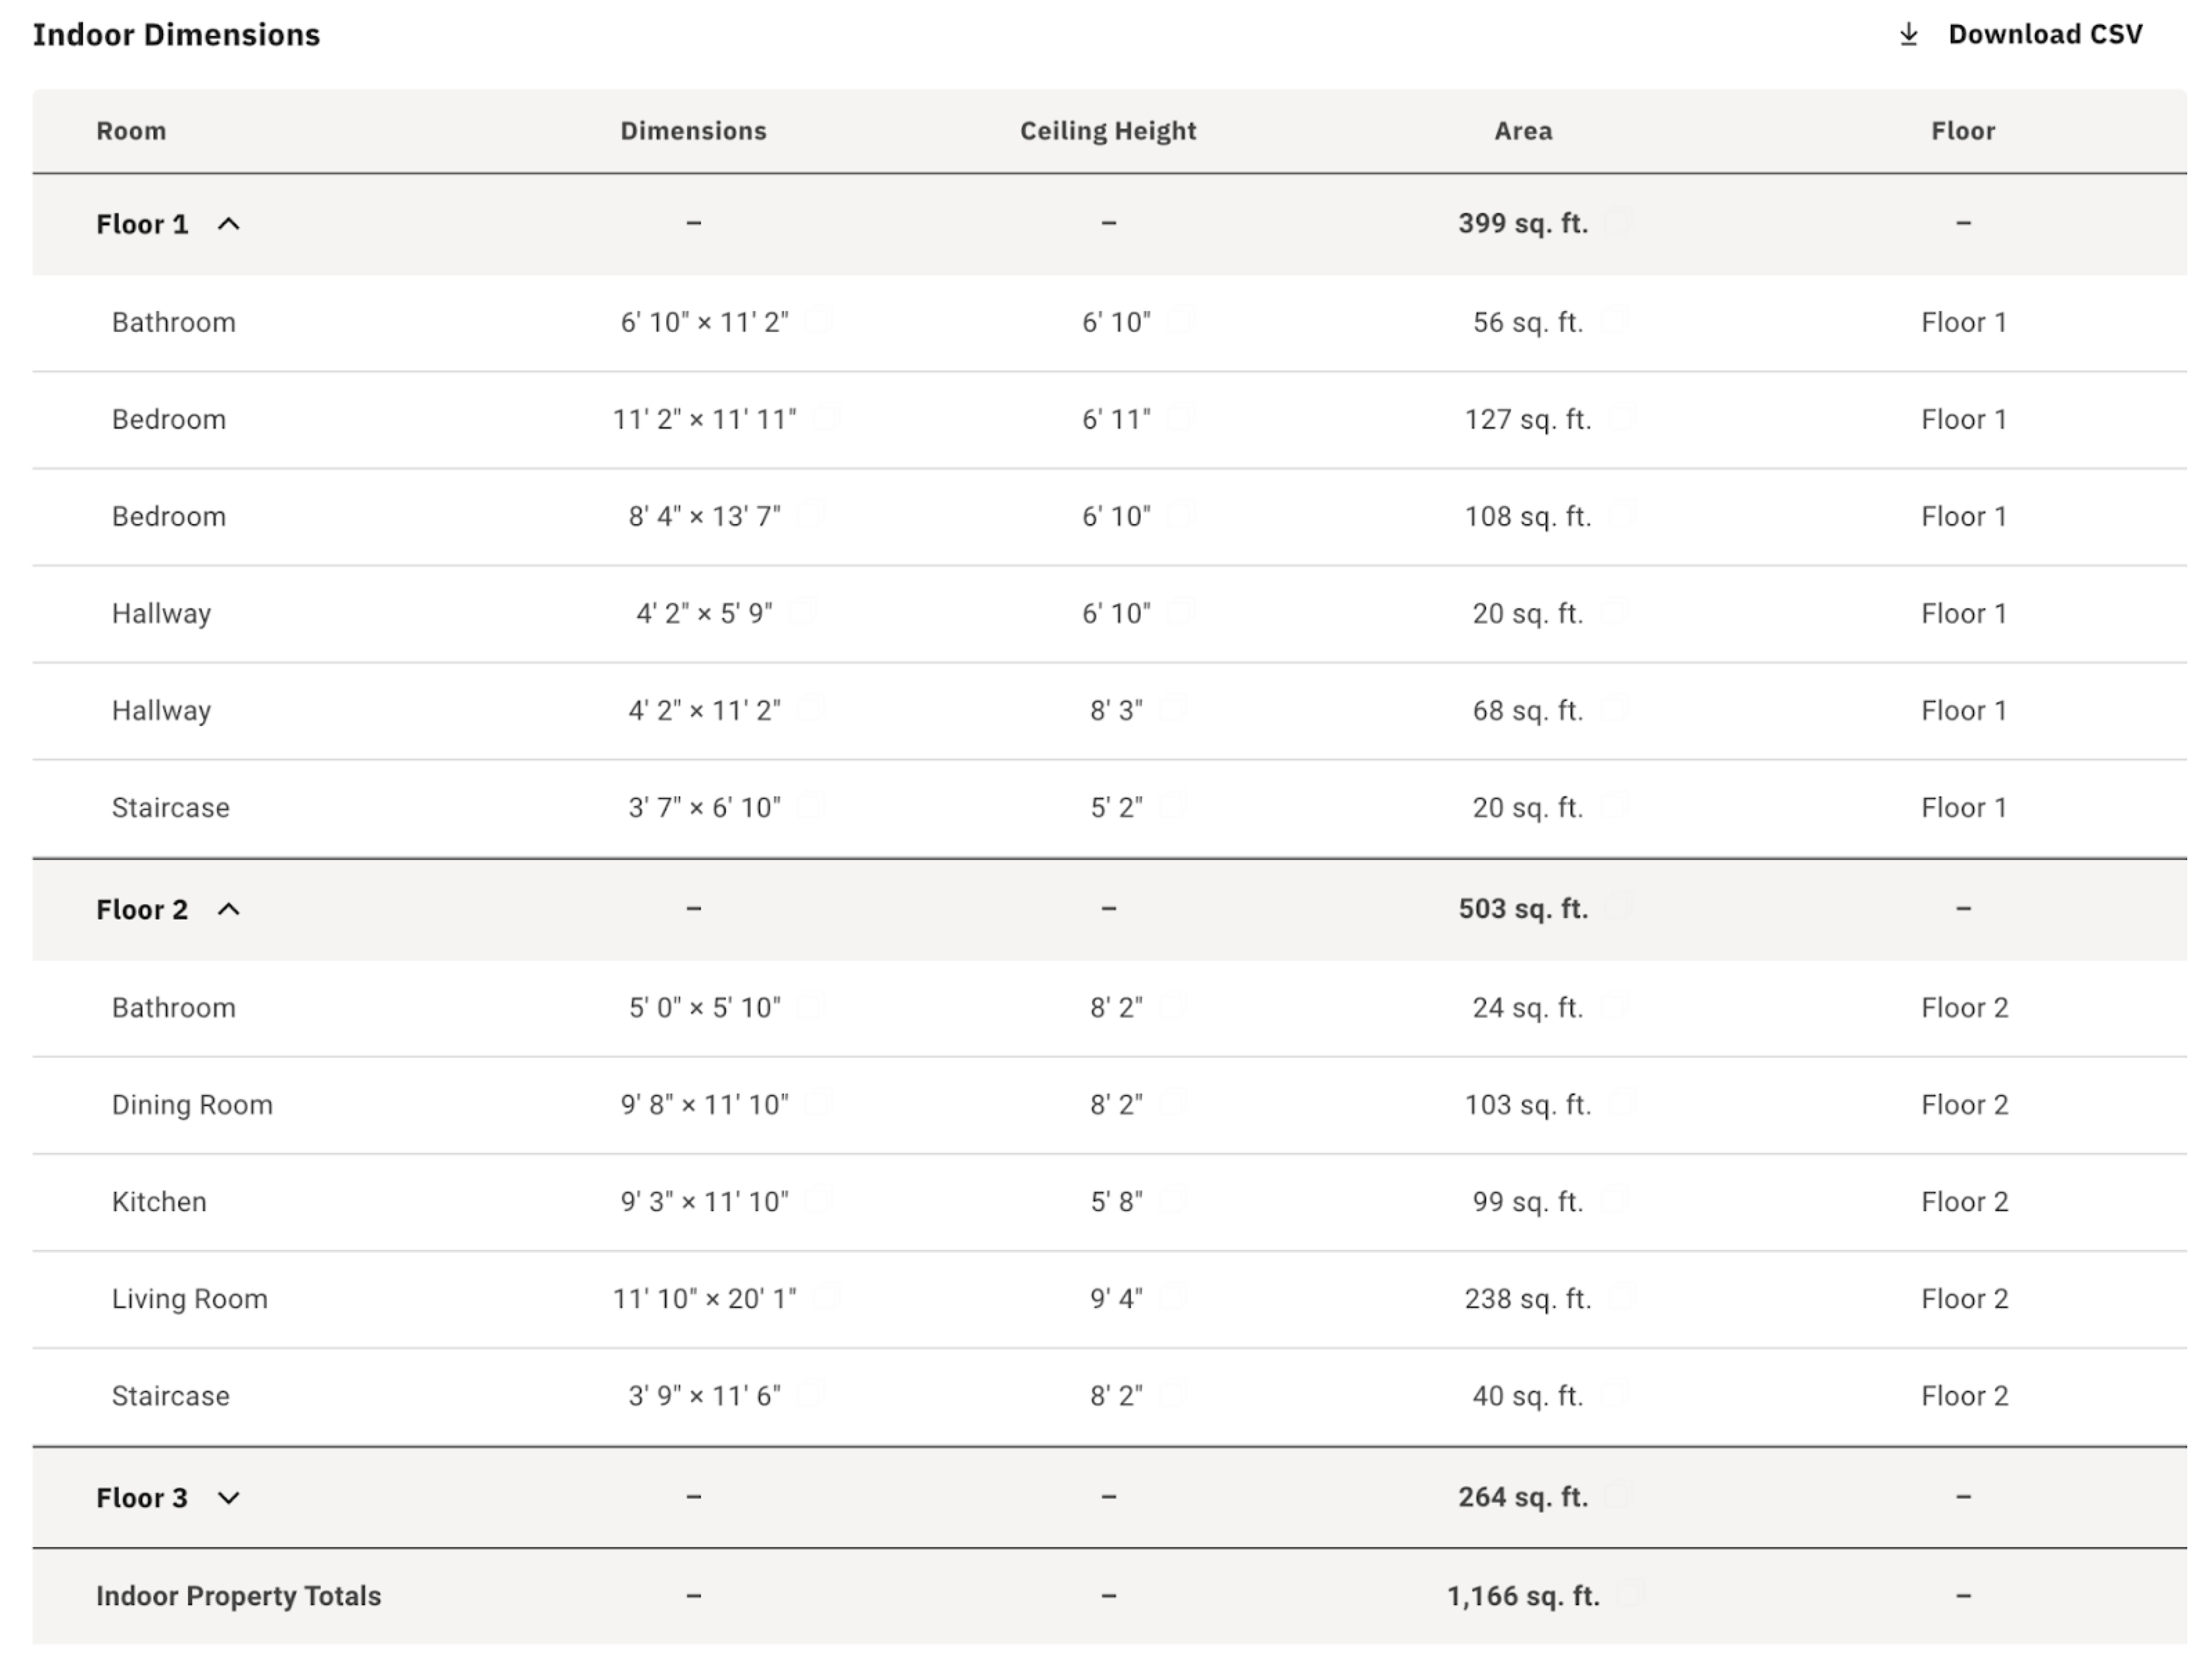Click the Floor column header

click(x=1963, y=131)
